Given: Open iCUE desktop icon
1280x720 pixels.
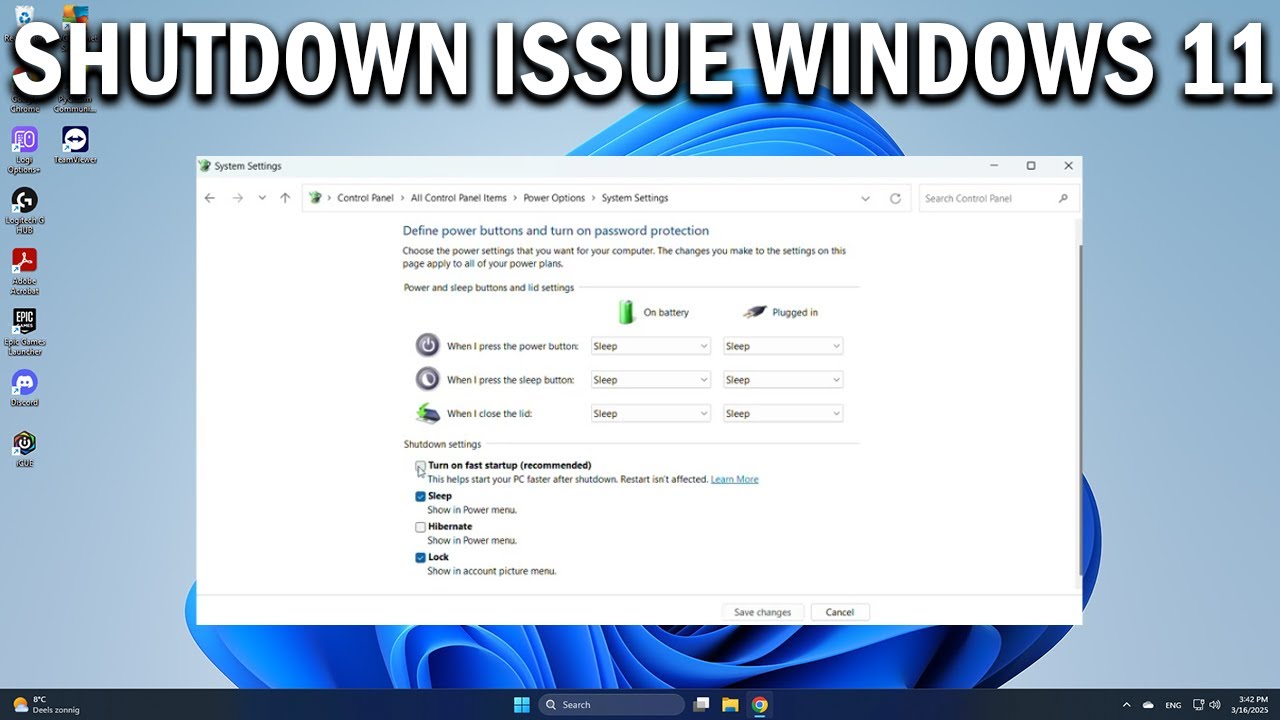Looking at the screenshot, I should pyautogui.click(x=24, y=449).
